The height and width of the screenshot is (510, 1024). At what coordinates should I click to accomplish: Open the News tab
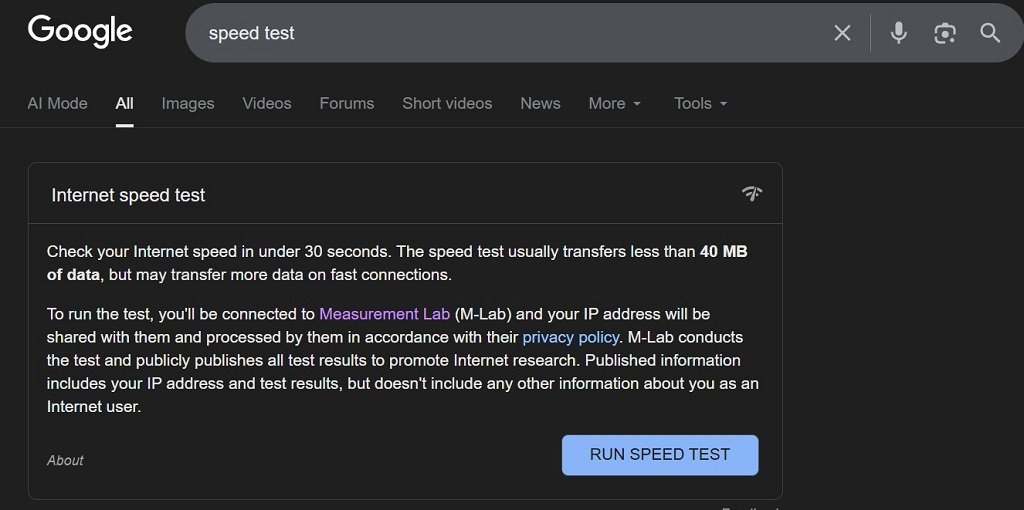point(540,103)
